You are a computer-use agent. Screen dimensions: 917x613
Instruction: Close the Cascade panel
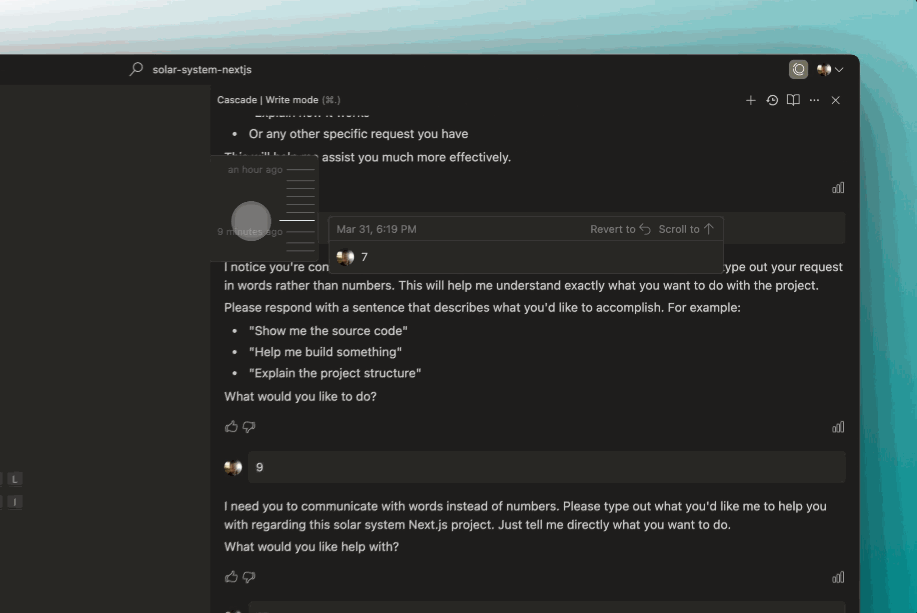coord(836,100)
